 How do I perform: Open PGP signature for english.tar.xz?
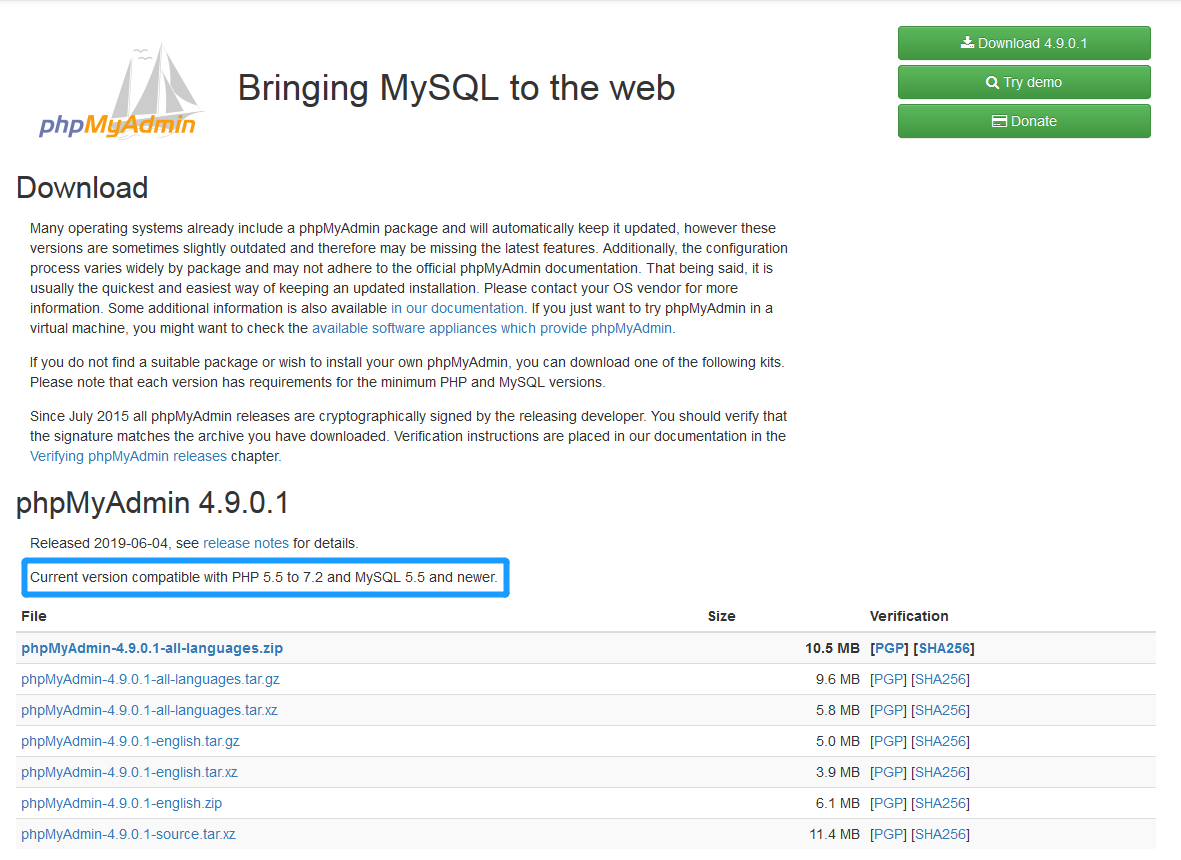888,772
